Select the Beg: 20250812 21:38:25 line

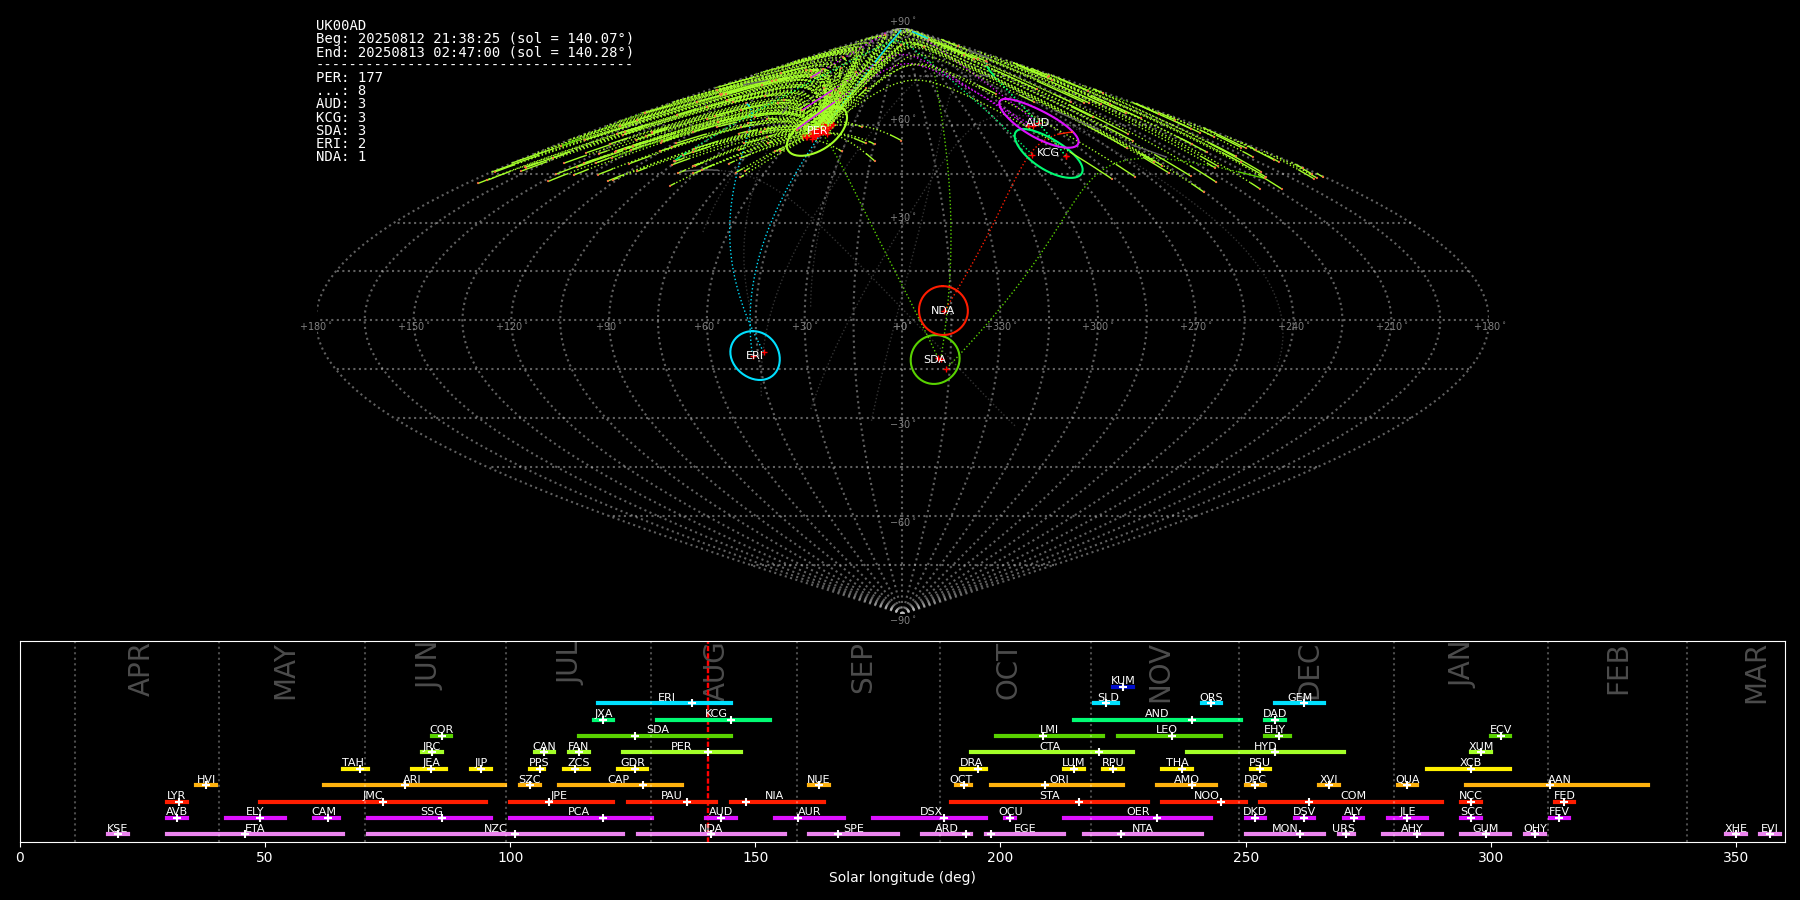[475, 39]
